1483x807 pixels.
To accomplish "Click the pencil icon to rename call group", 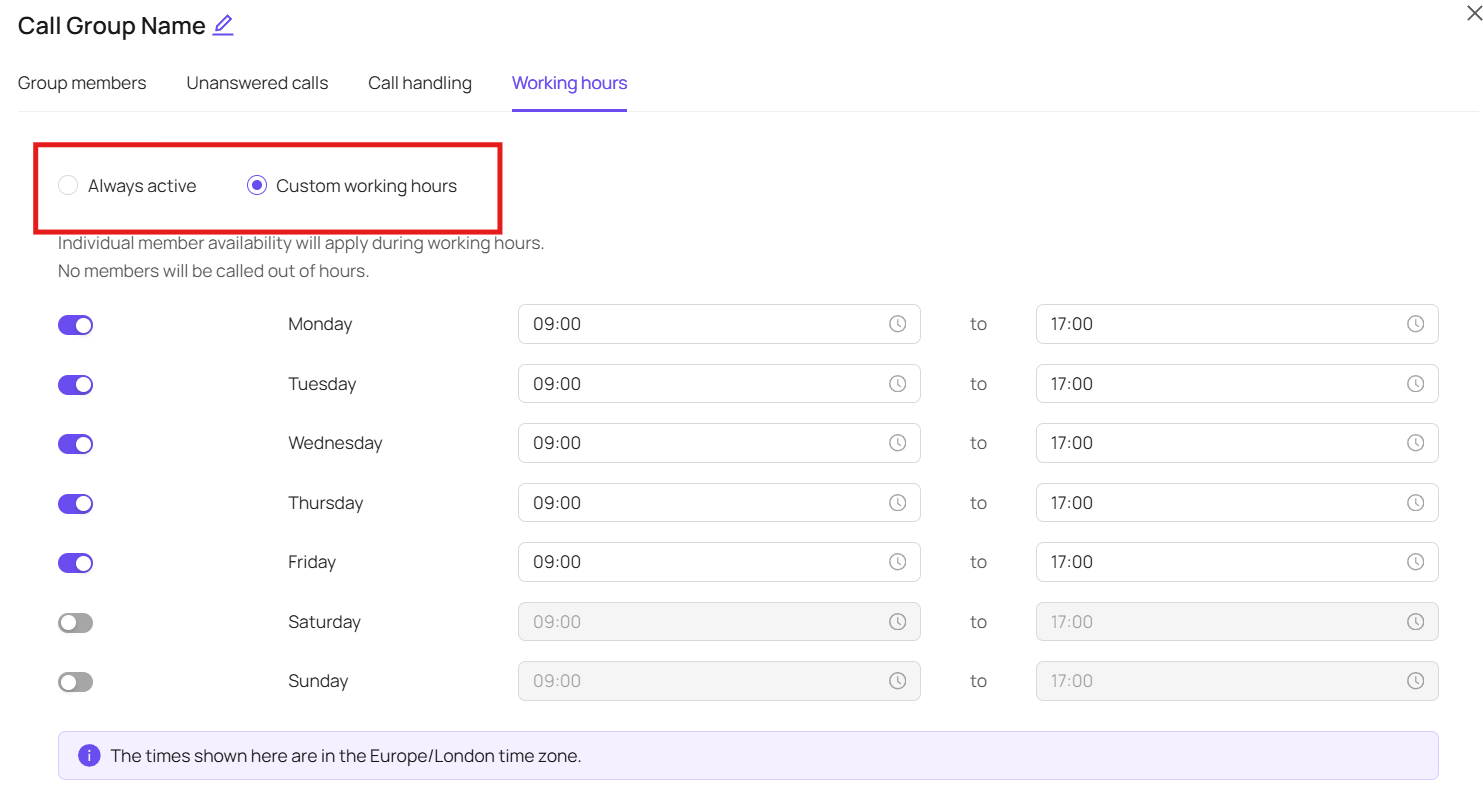I will pos(223,26).
